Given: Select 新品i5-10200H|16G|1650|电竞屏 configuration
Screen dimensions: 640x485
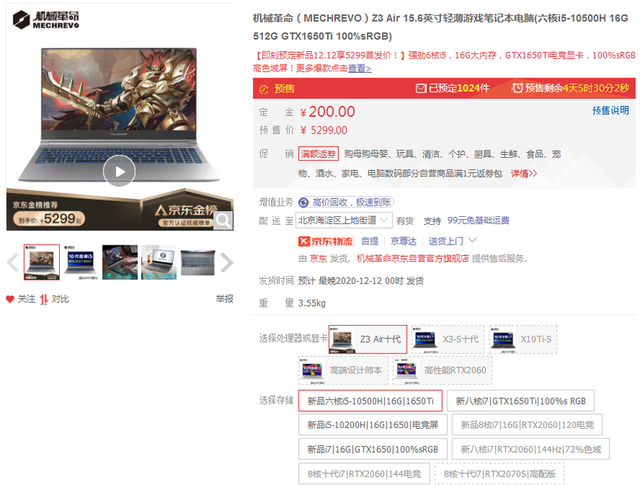Looking at the screenshot, I should click(x=373, y=425).
